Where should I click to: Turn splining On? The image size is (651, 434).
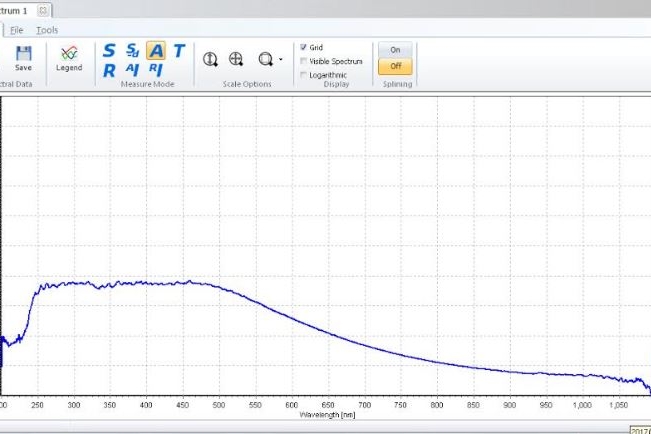tap(395, 50)
